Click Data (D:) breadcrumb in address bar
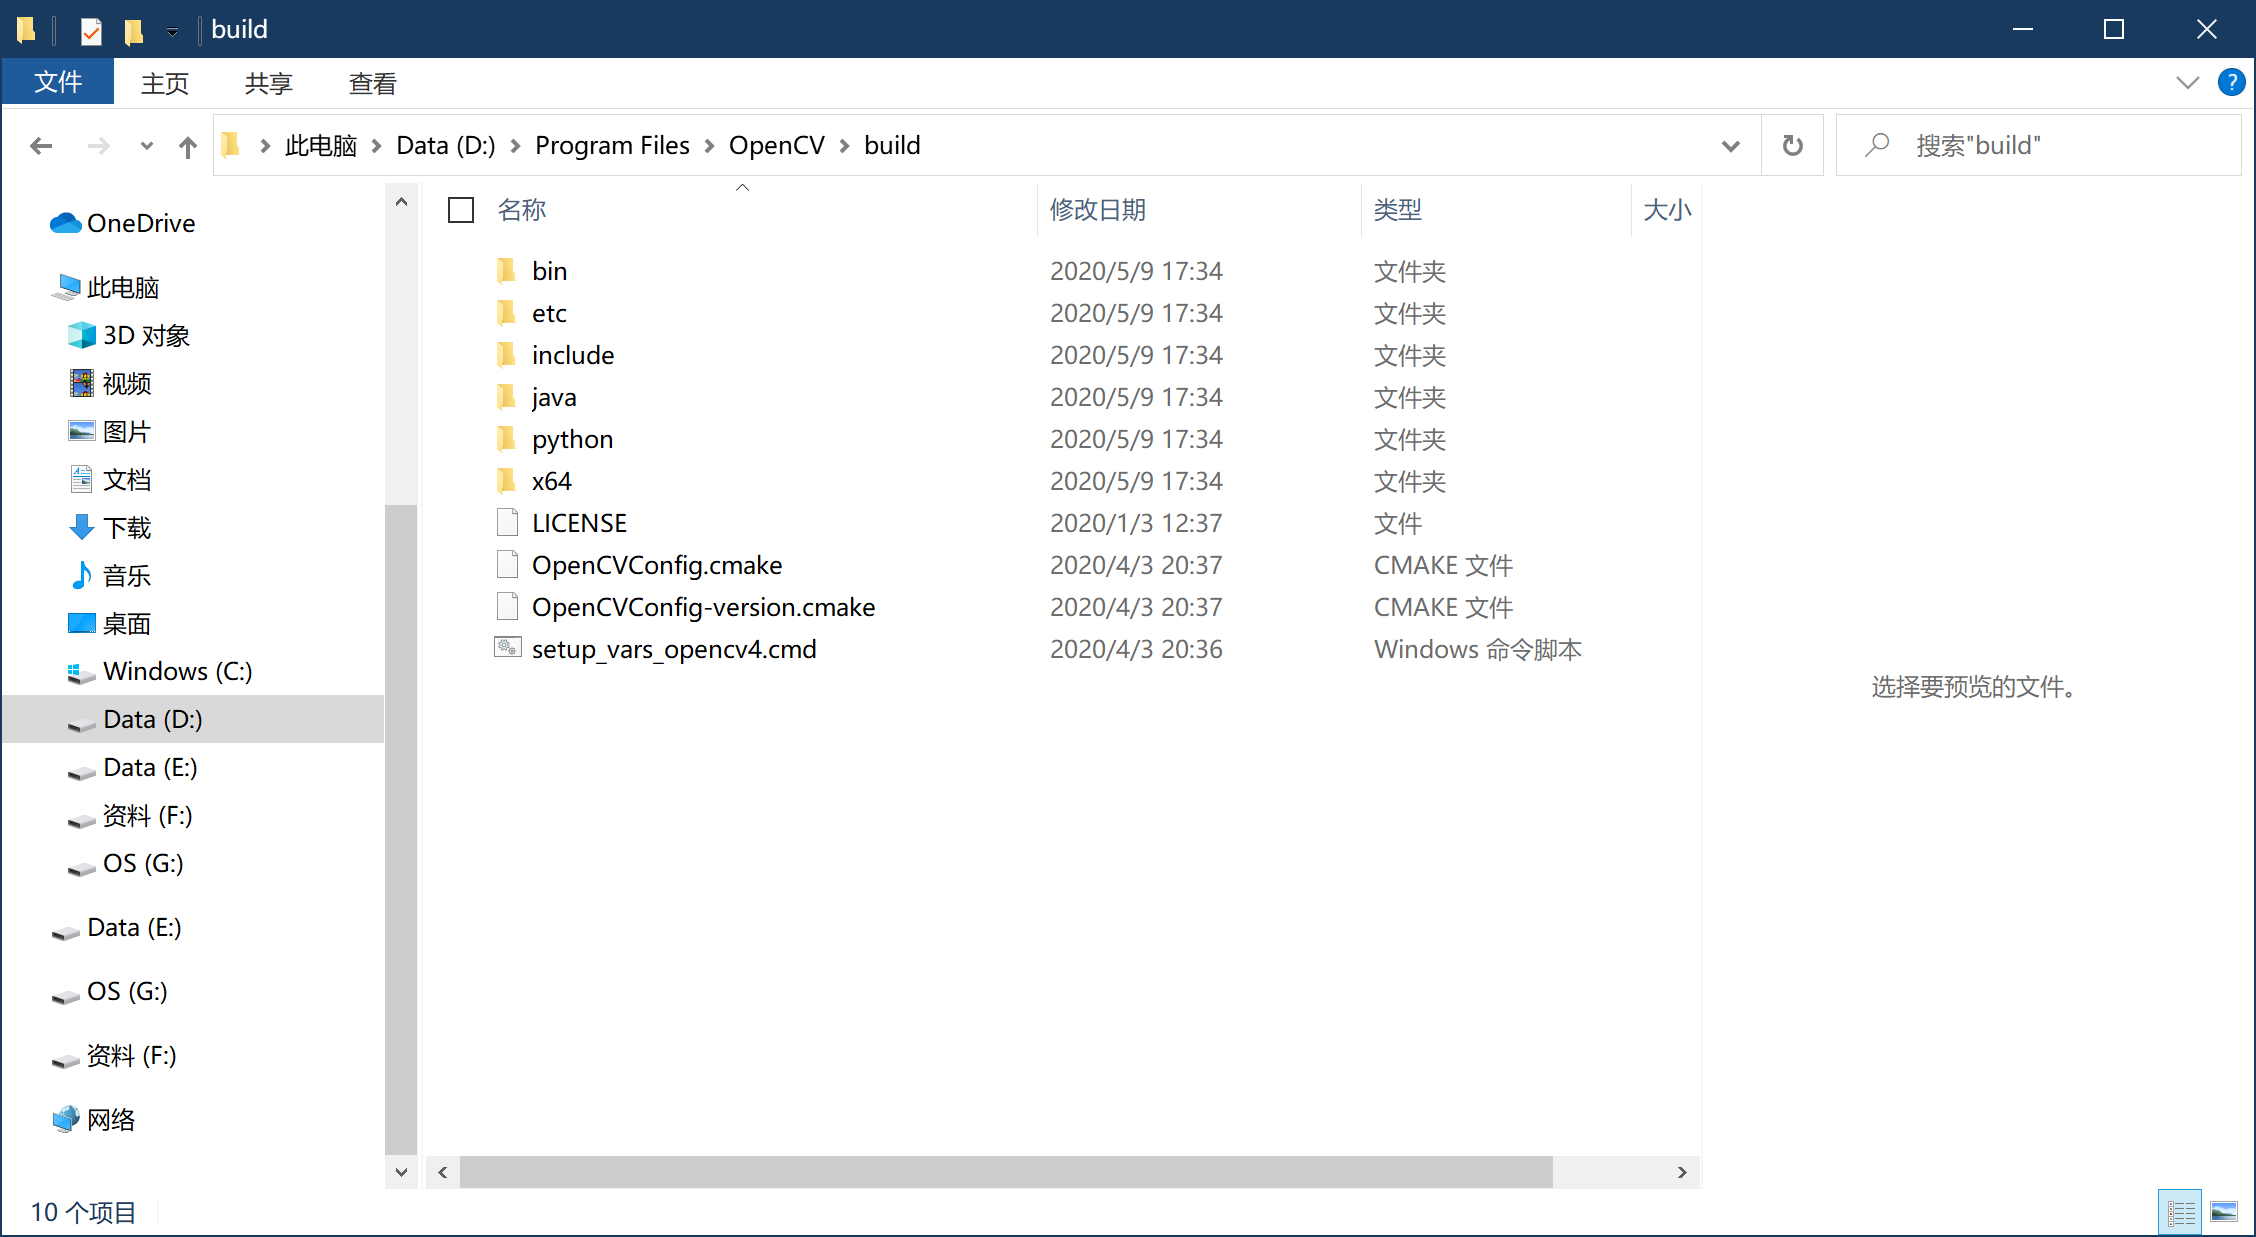 click(446, 146)
